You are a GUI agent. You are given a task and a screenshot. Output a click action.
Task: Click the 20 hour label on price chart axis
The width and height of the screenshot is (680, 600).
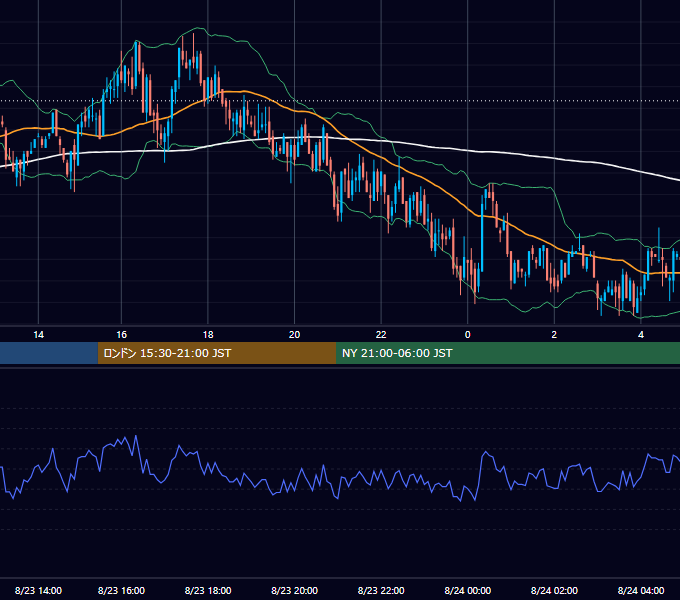point(294,335)
